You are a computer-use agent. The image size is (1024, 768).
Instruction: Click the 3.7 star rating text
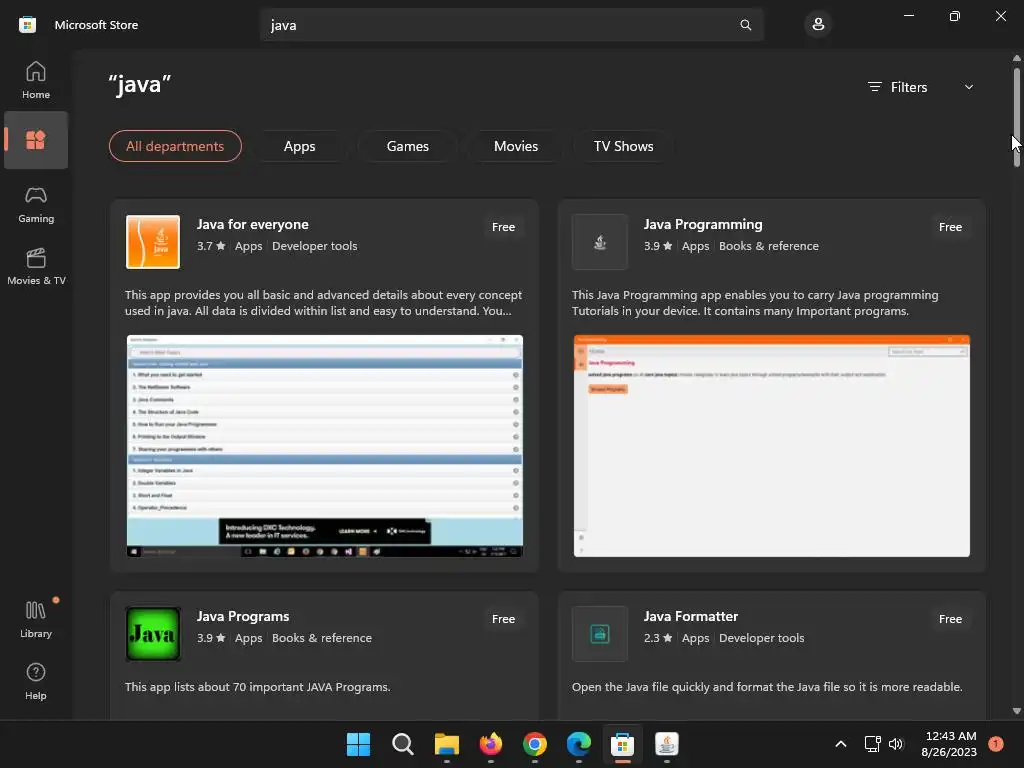pyautogui.click(x=211, y=246)
